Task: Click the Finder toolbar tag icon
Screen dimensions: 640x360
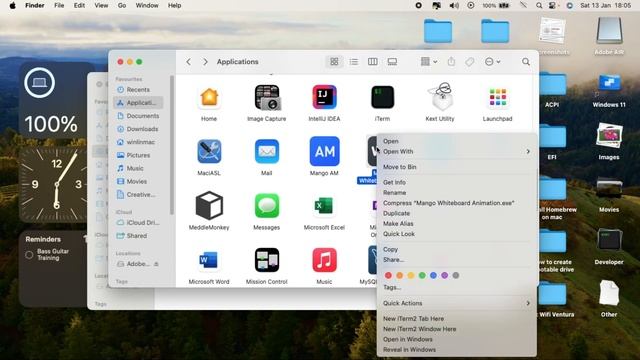Action: pos(470,62)
